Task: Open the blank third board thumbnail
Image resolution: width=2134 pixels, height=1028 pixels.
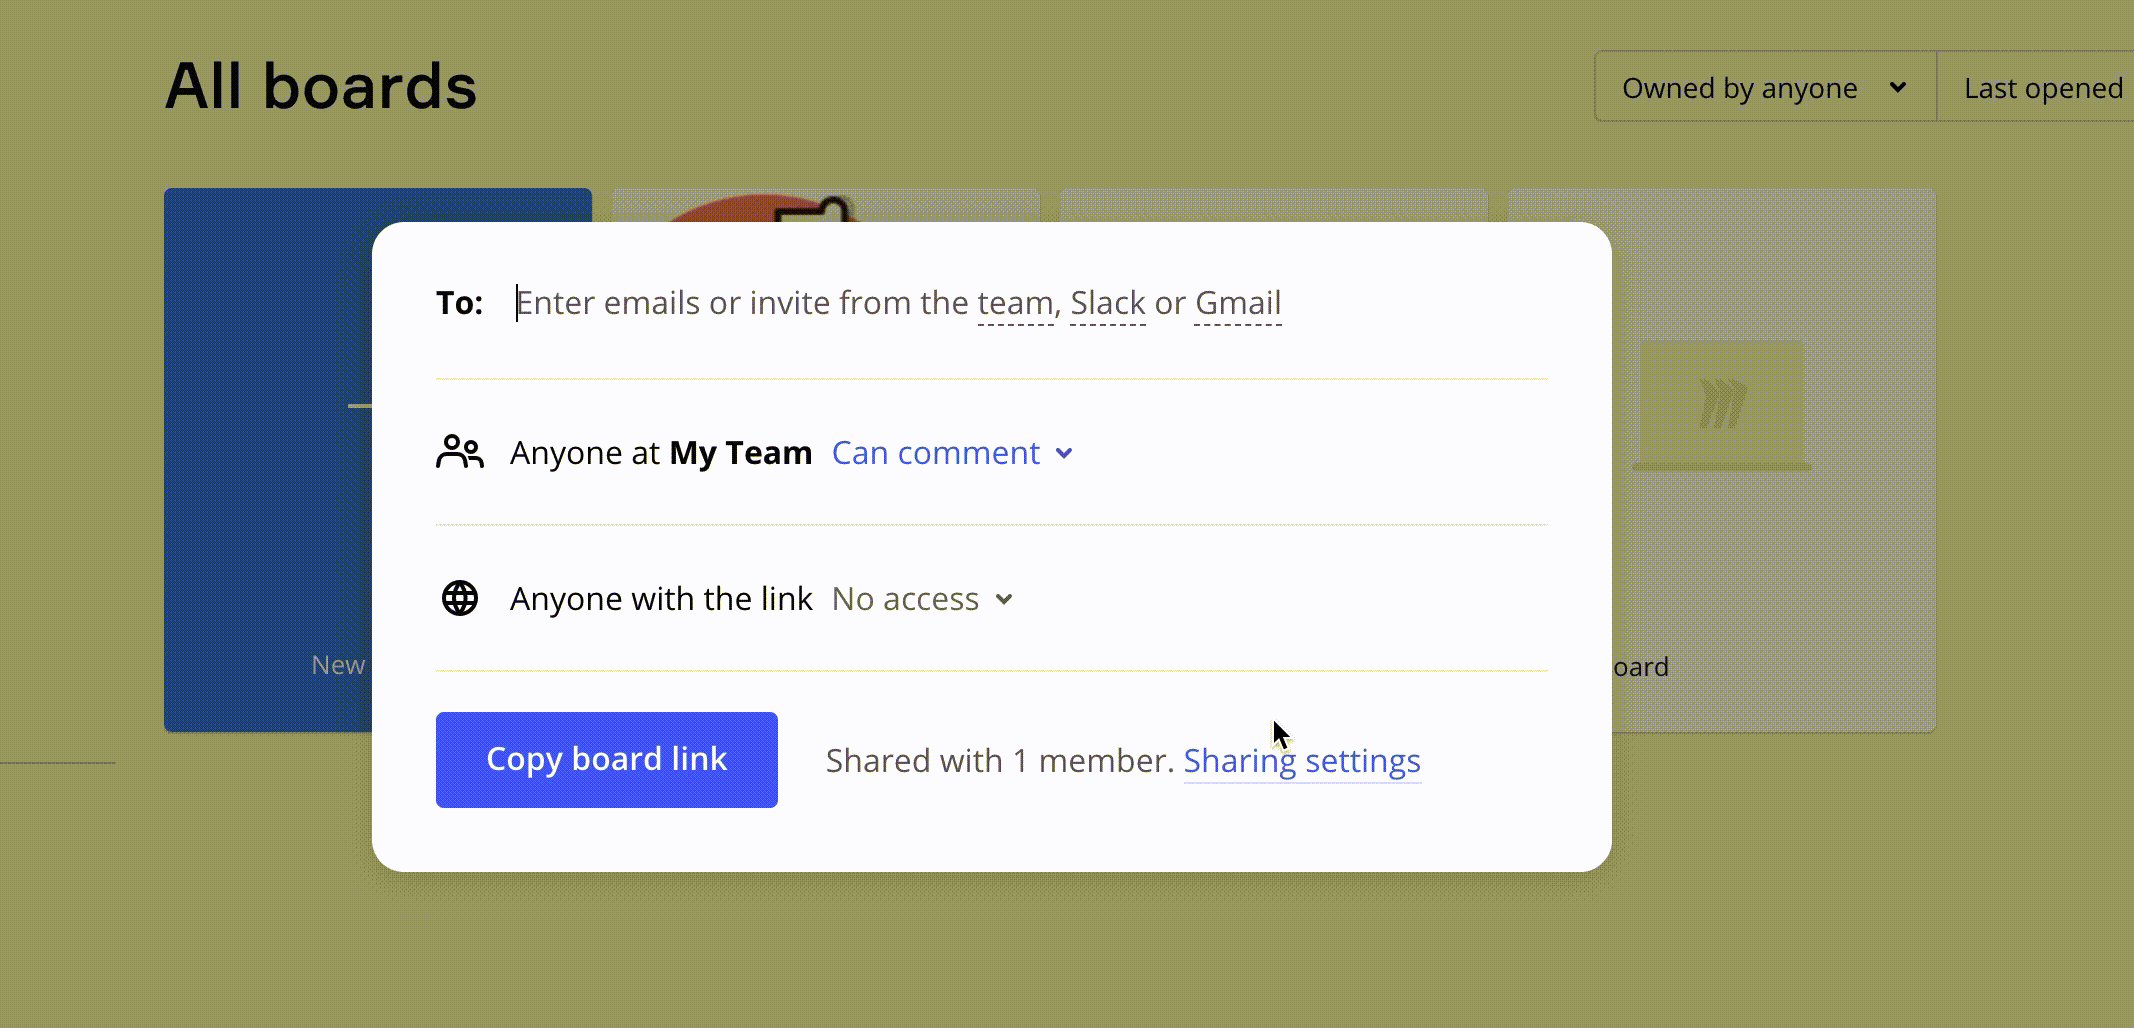Action: 1272,205
